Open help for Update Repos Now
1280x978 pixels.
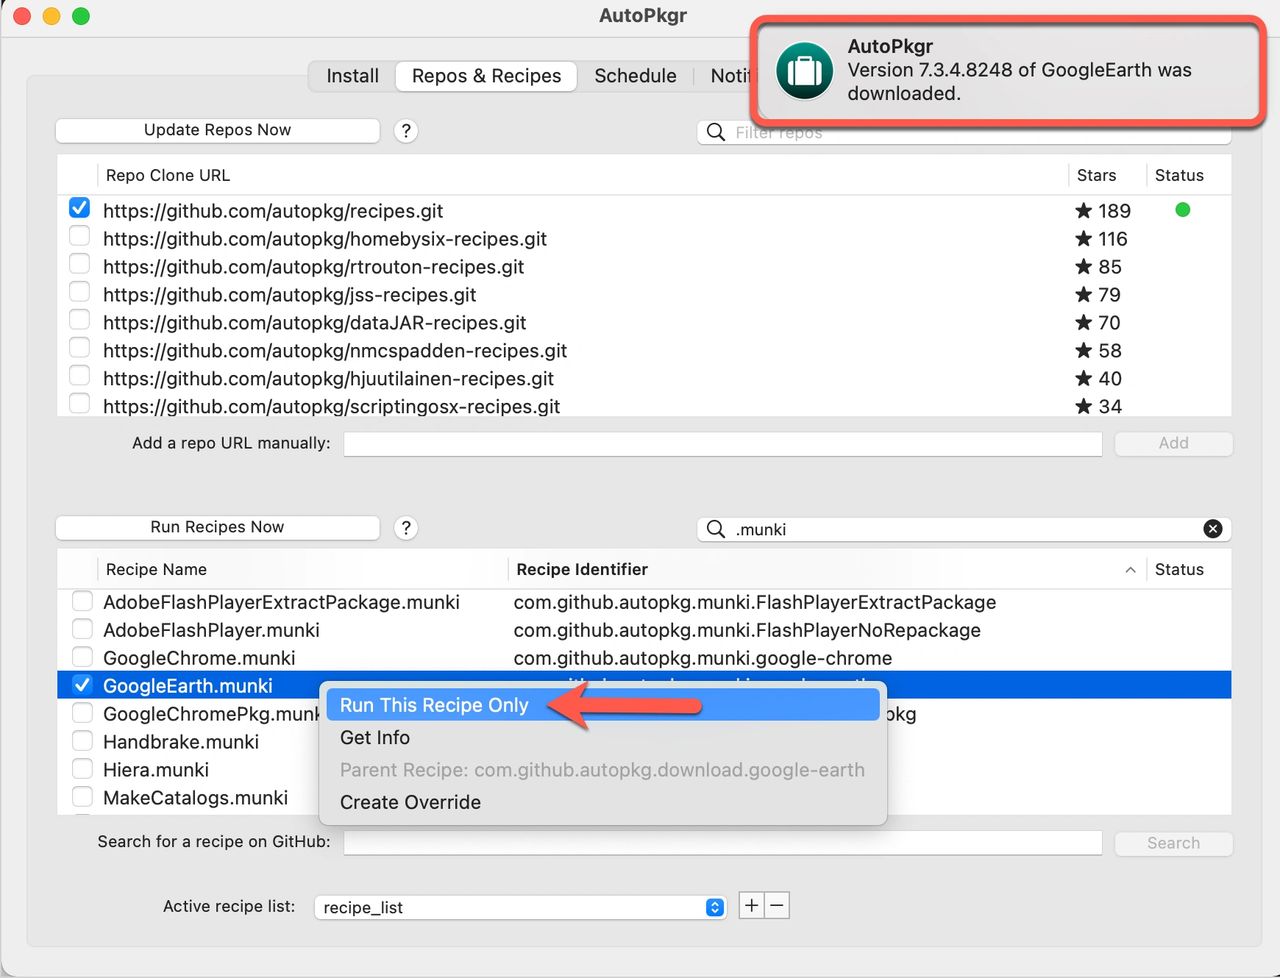pyautogui.click(x=405, y=131)
